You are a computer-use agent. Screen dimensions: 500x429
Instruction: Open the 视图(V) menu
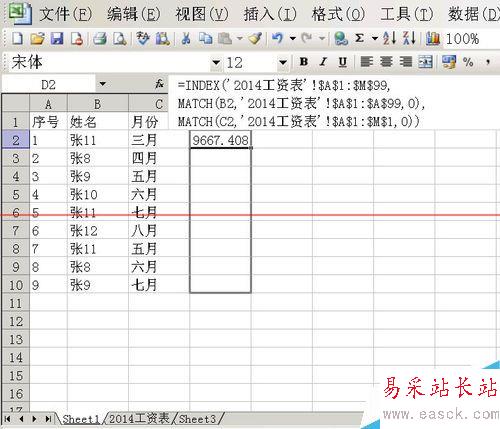click(202, 15)
